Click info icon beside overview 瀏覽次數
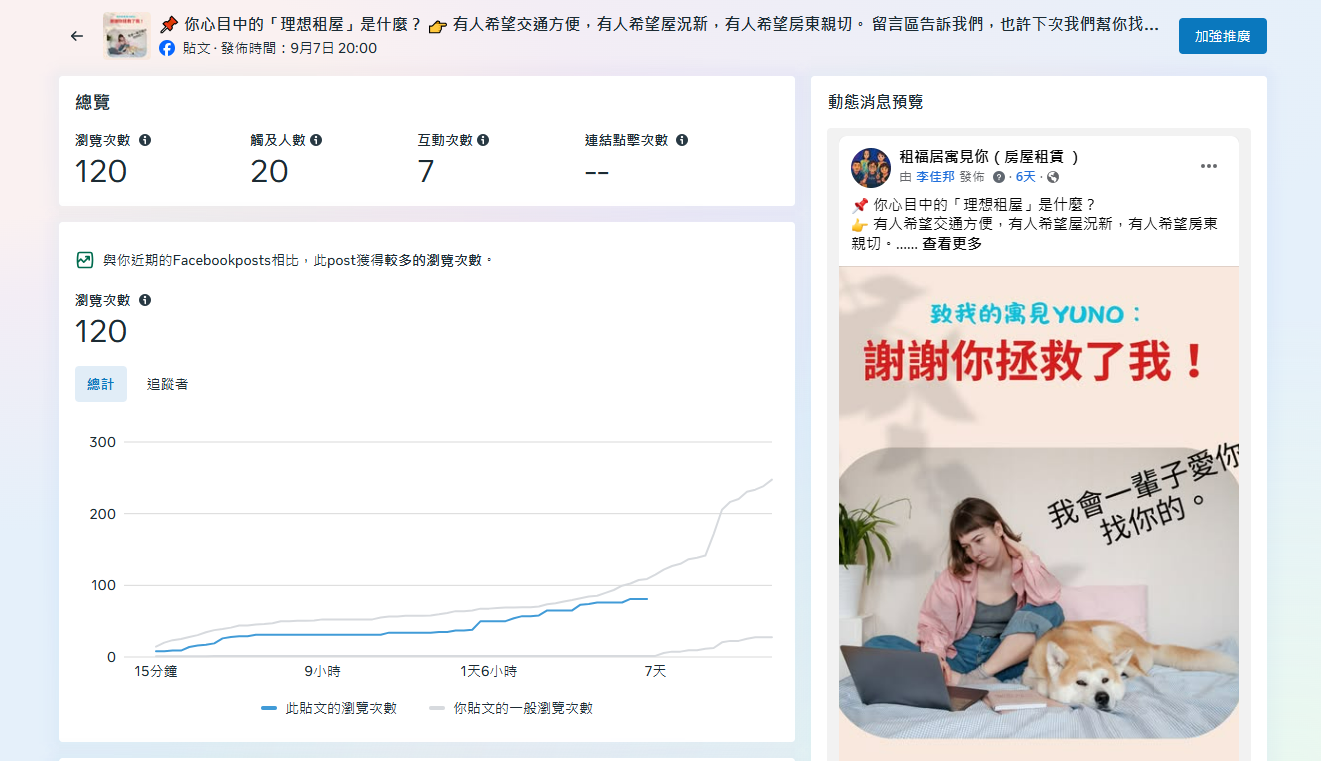Image resolution: width=1321 pixels, height=761 pixels. pos(145,141)
